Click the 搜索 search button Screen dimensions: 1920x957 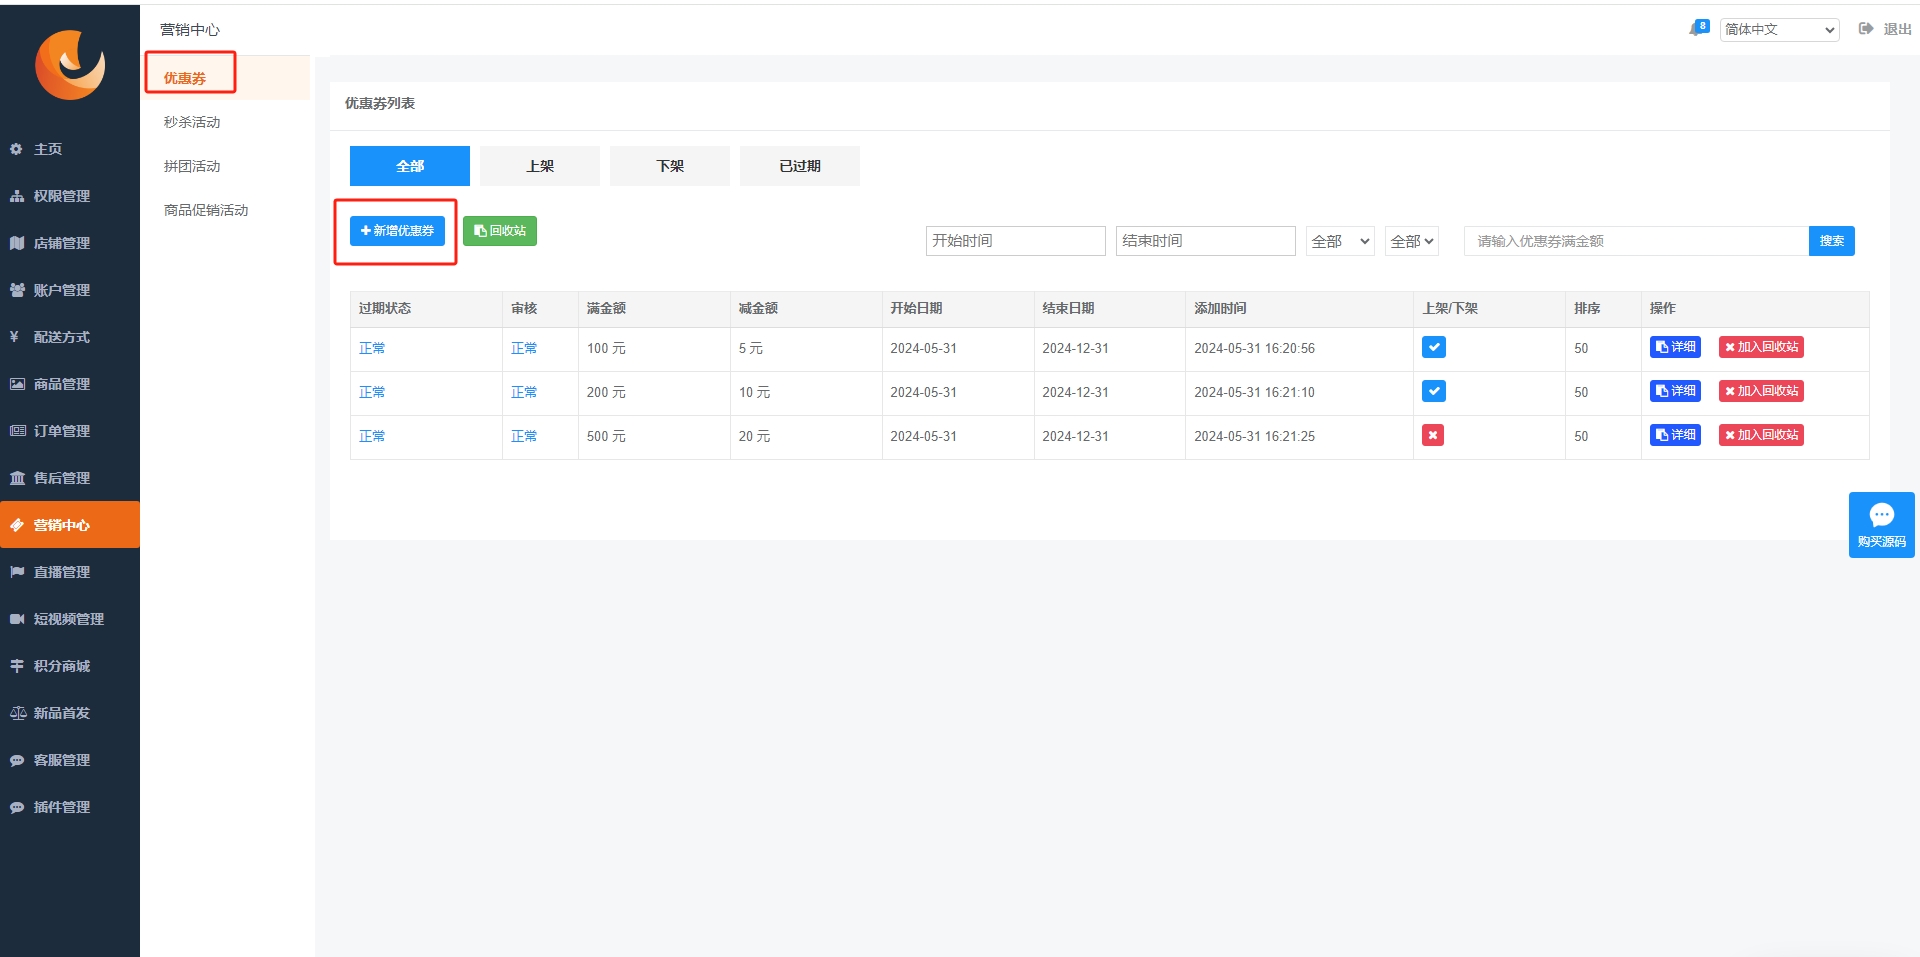tap(1832, 241)
